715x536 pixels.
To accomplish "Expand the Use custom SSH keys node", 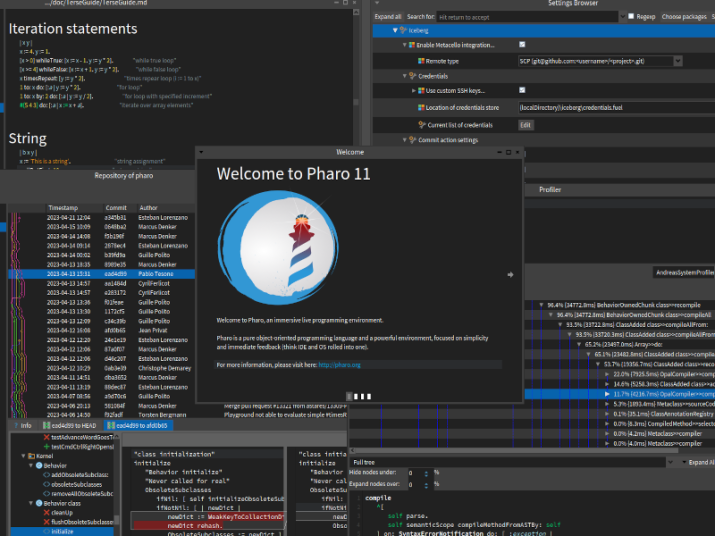I will 414,91.
